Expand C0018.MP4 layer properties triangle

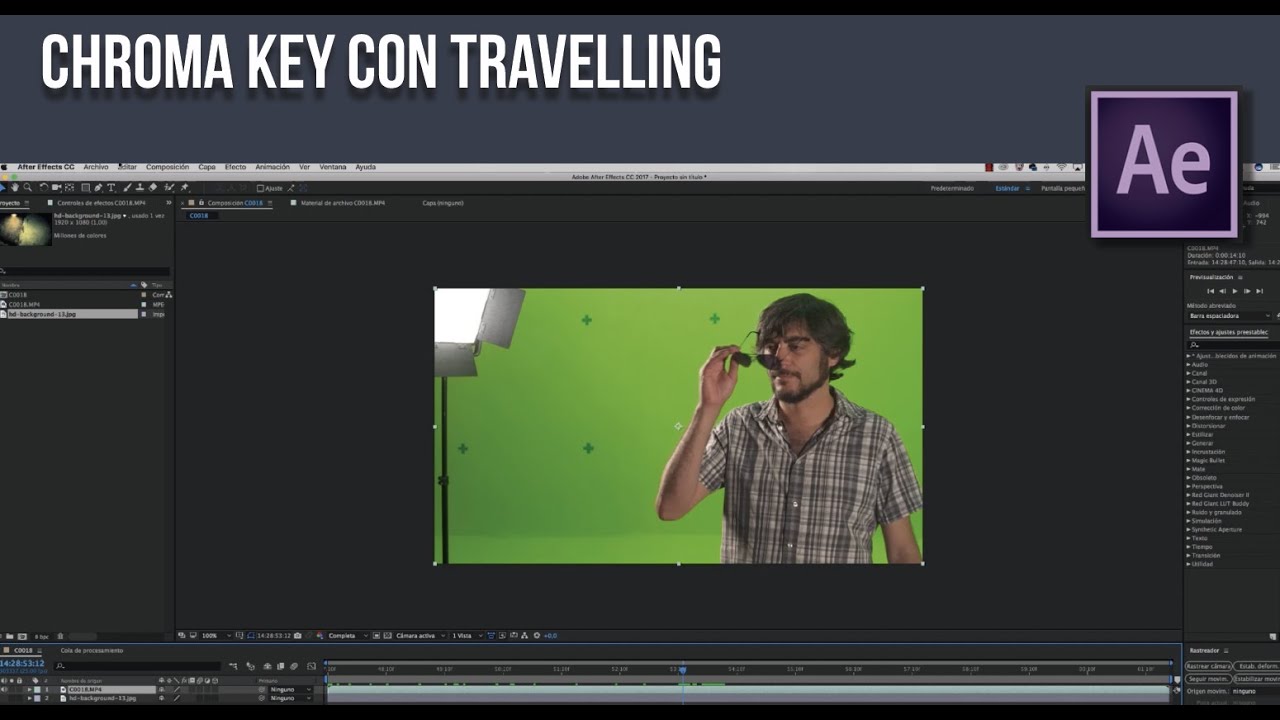(29, 689)
